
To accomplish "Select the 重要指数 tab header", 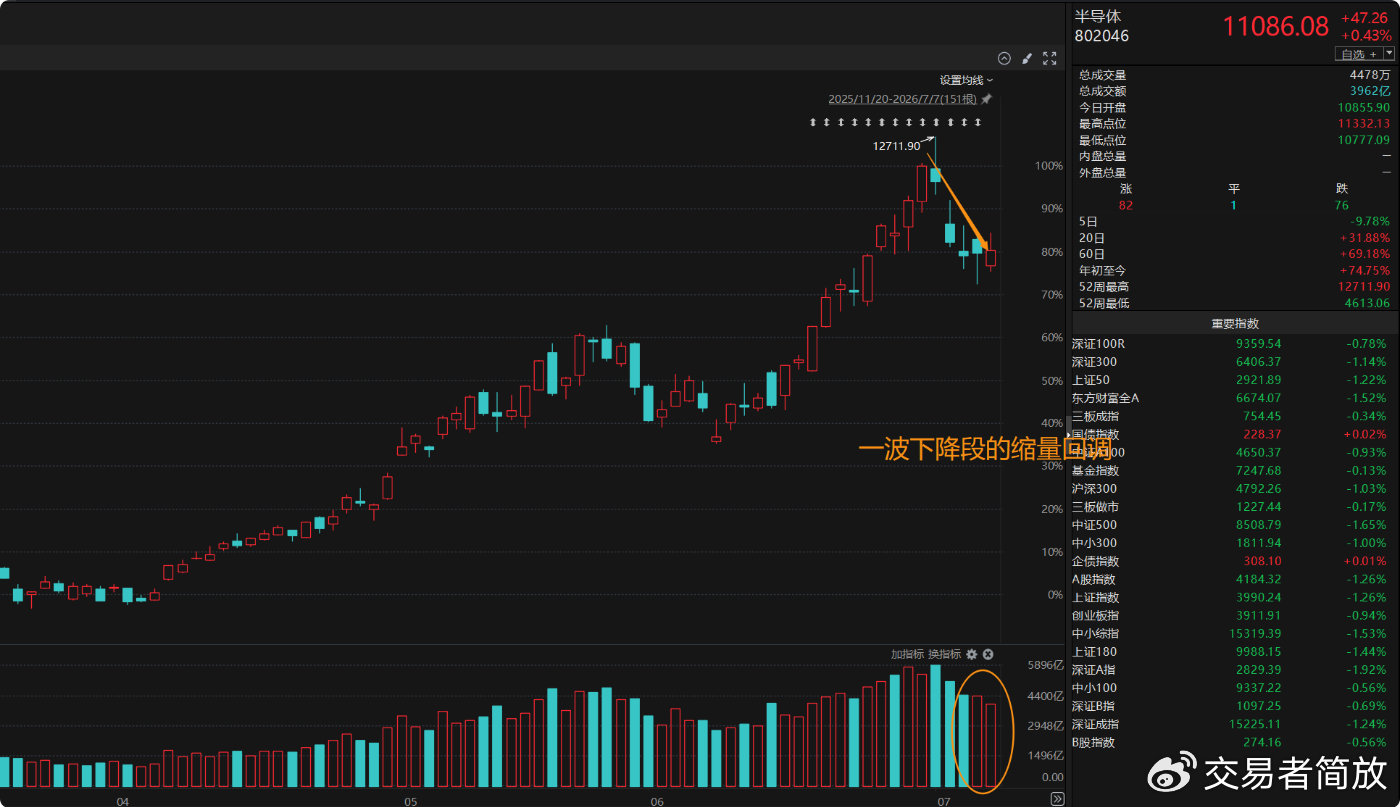I will (1235, 324).
